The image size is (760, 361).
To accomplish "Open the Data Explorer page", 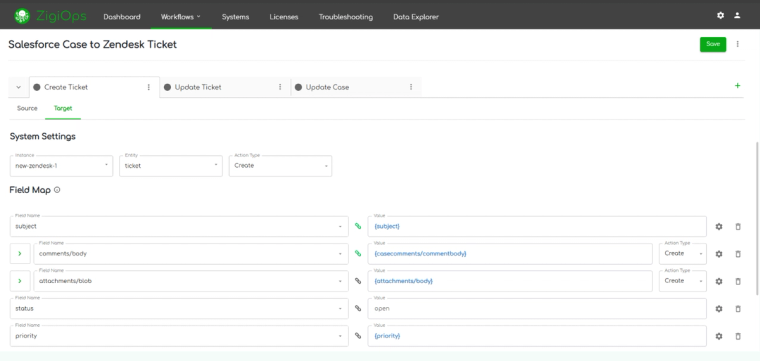I will [416, 16].
